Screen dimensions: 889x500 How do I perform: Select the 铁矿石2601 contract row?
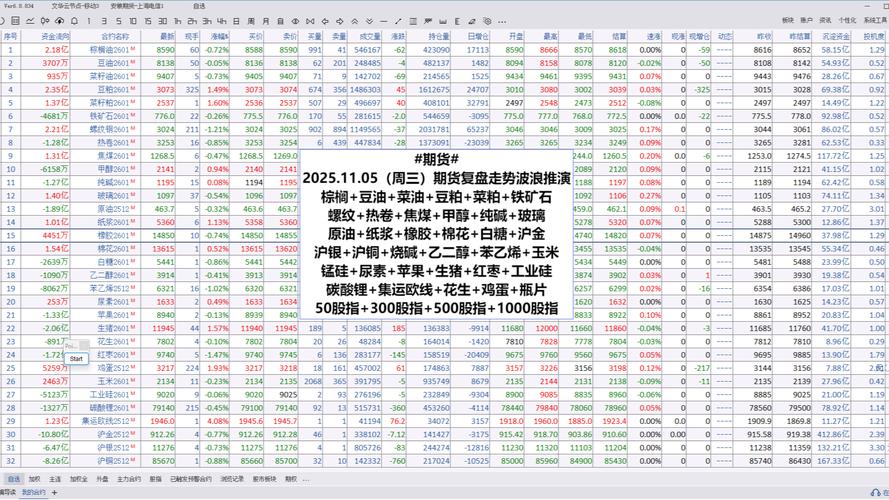pos(444,116)
